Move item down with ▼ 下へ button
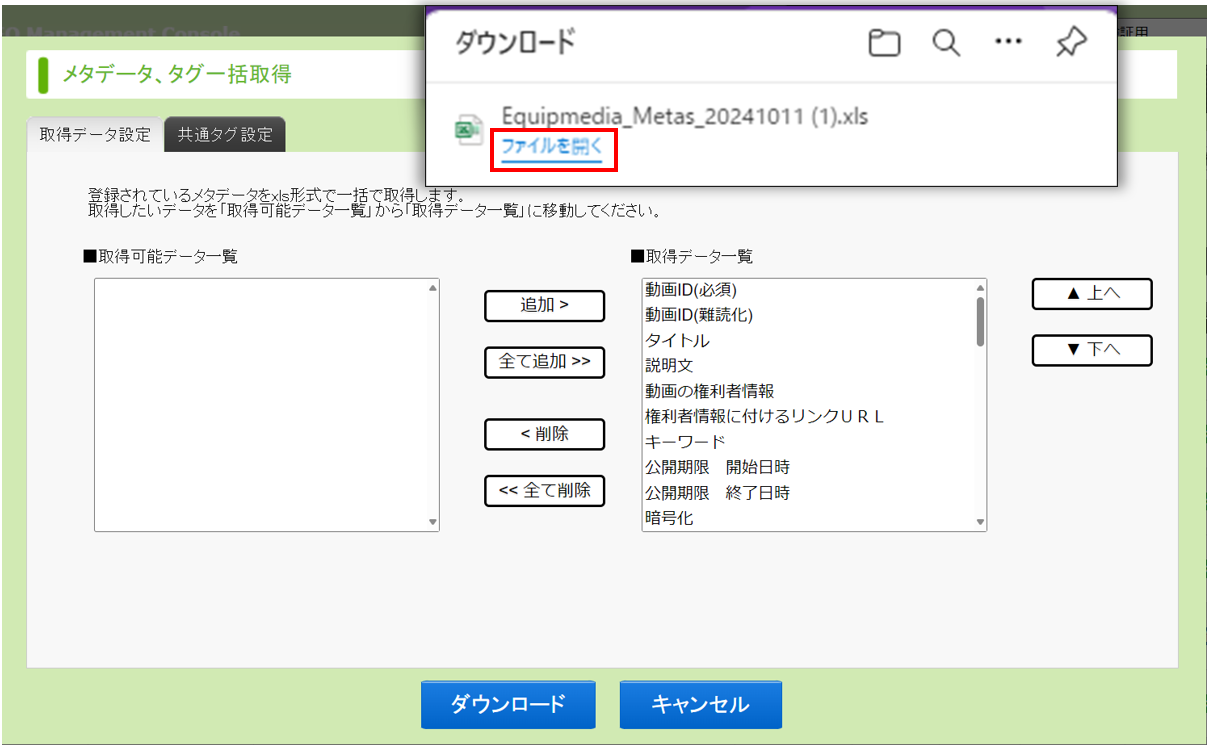The width and height of the screenshot is (1212, 747). click(1092, 350)
